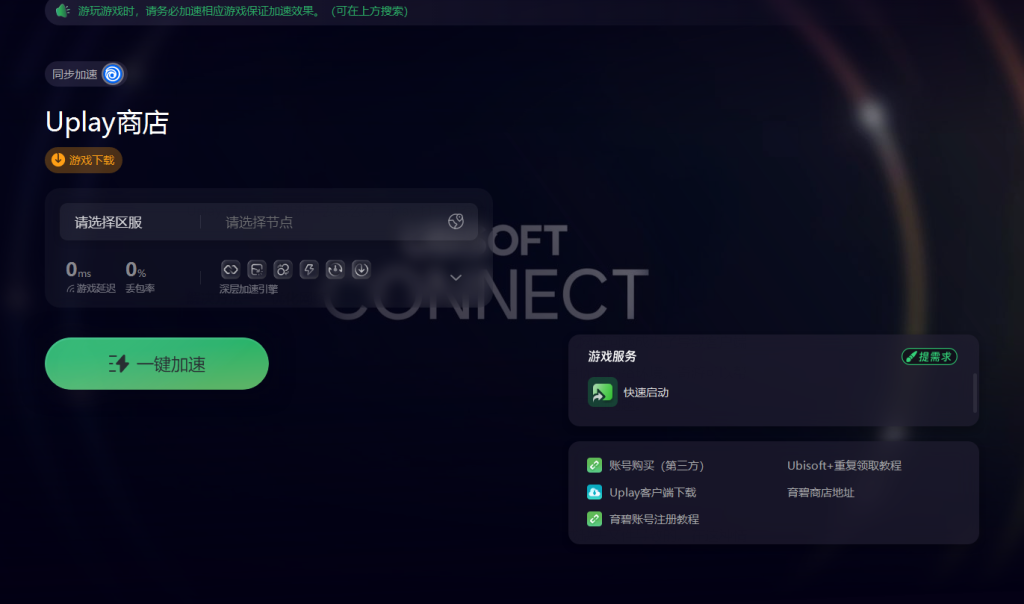Expand the acceleration engine chevron
Image resolution: width=1024 pixels, height=604 pixels.
tap(456, 278)
